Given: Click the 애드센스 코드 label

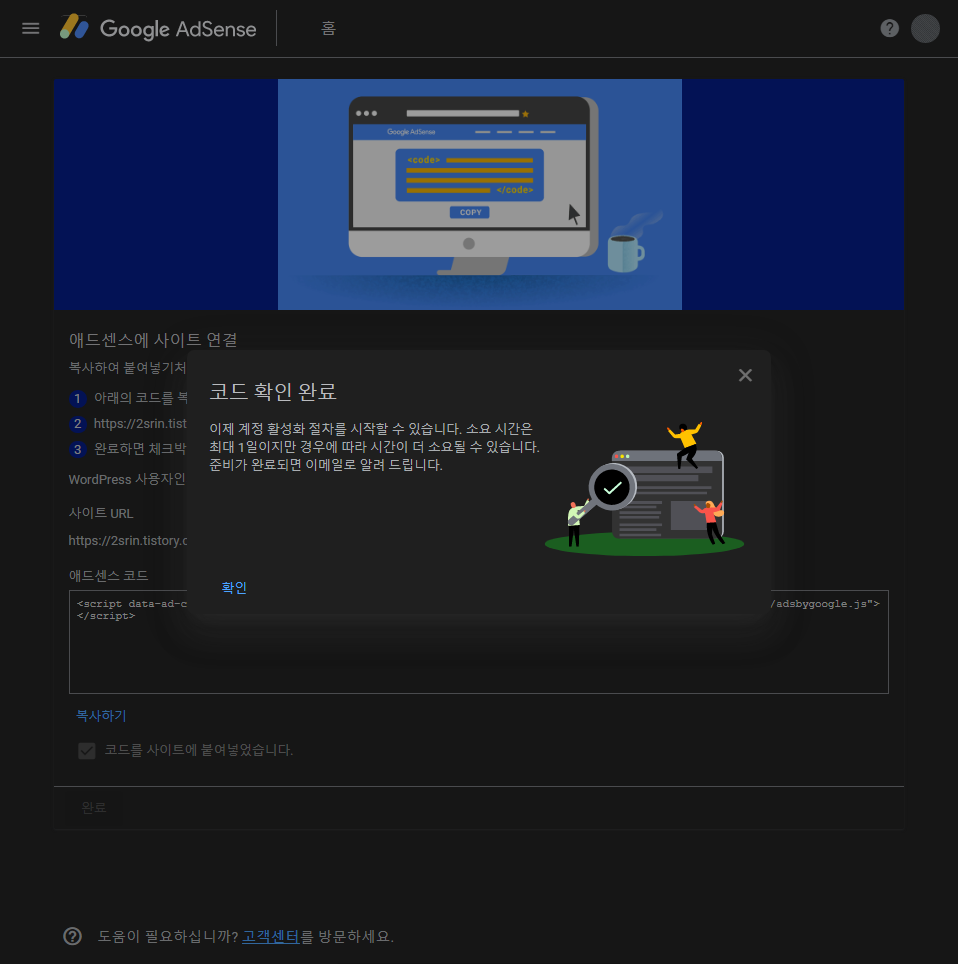Looking at the screenshot, I should (x=108, y=575).
